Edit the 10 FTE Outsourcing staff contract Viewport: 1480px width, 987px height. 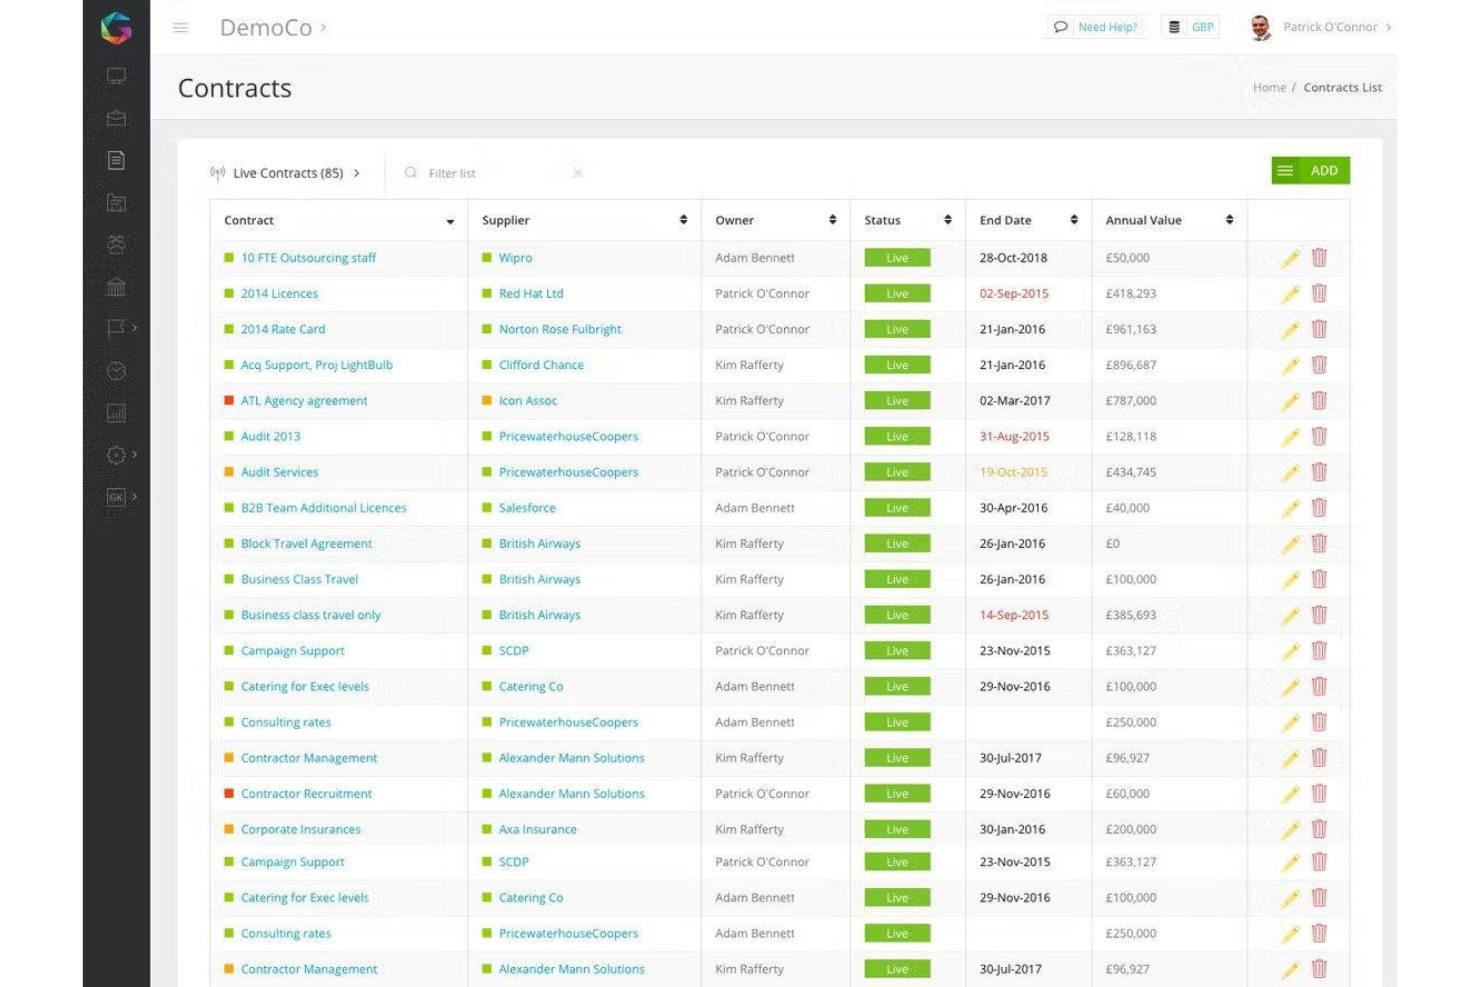(1291, 258)
